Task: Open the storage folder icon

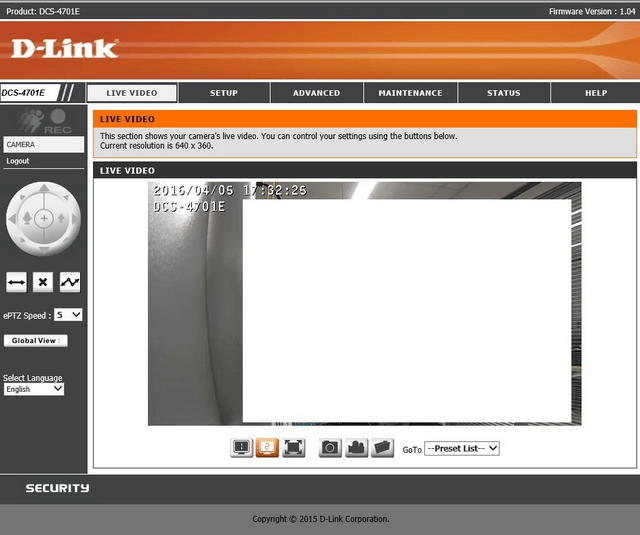Action: click(x=382, y=448)
